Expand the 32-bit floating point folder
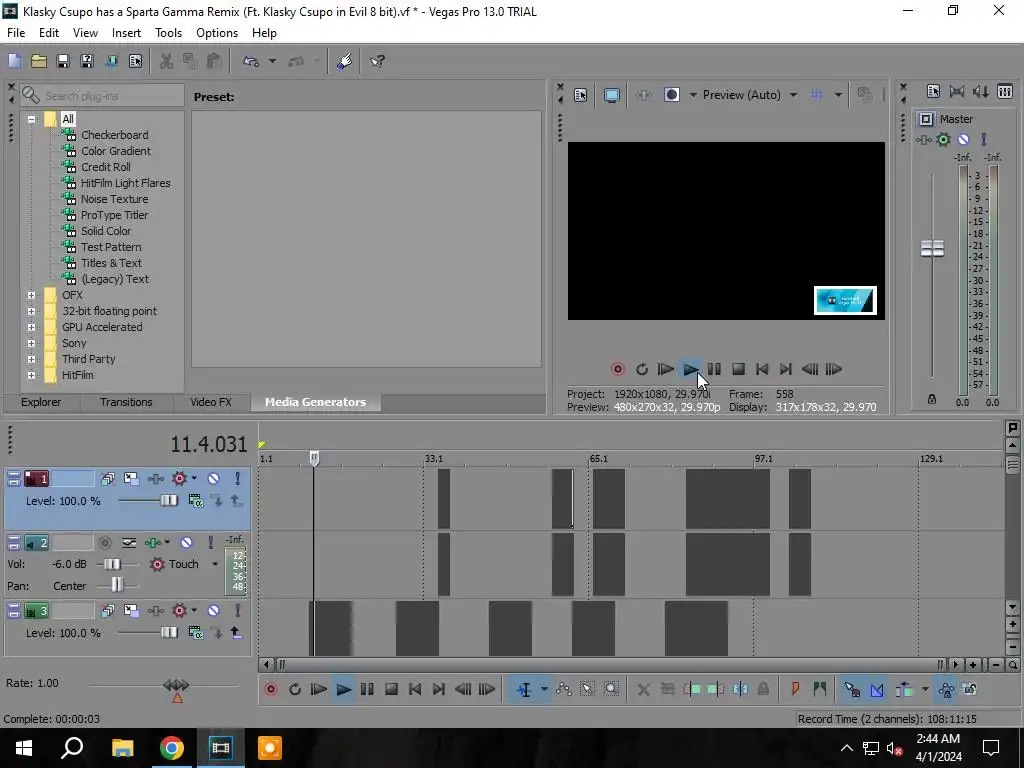This screenshot has width=1024, height=768. pyautogui.click(x=31, y=312)
